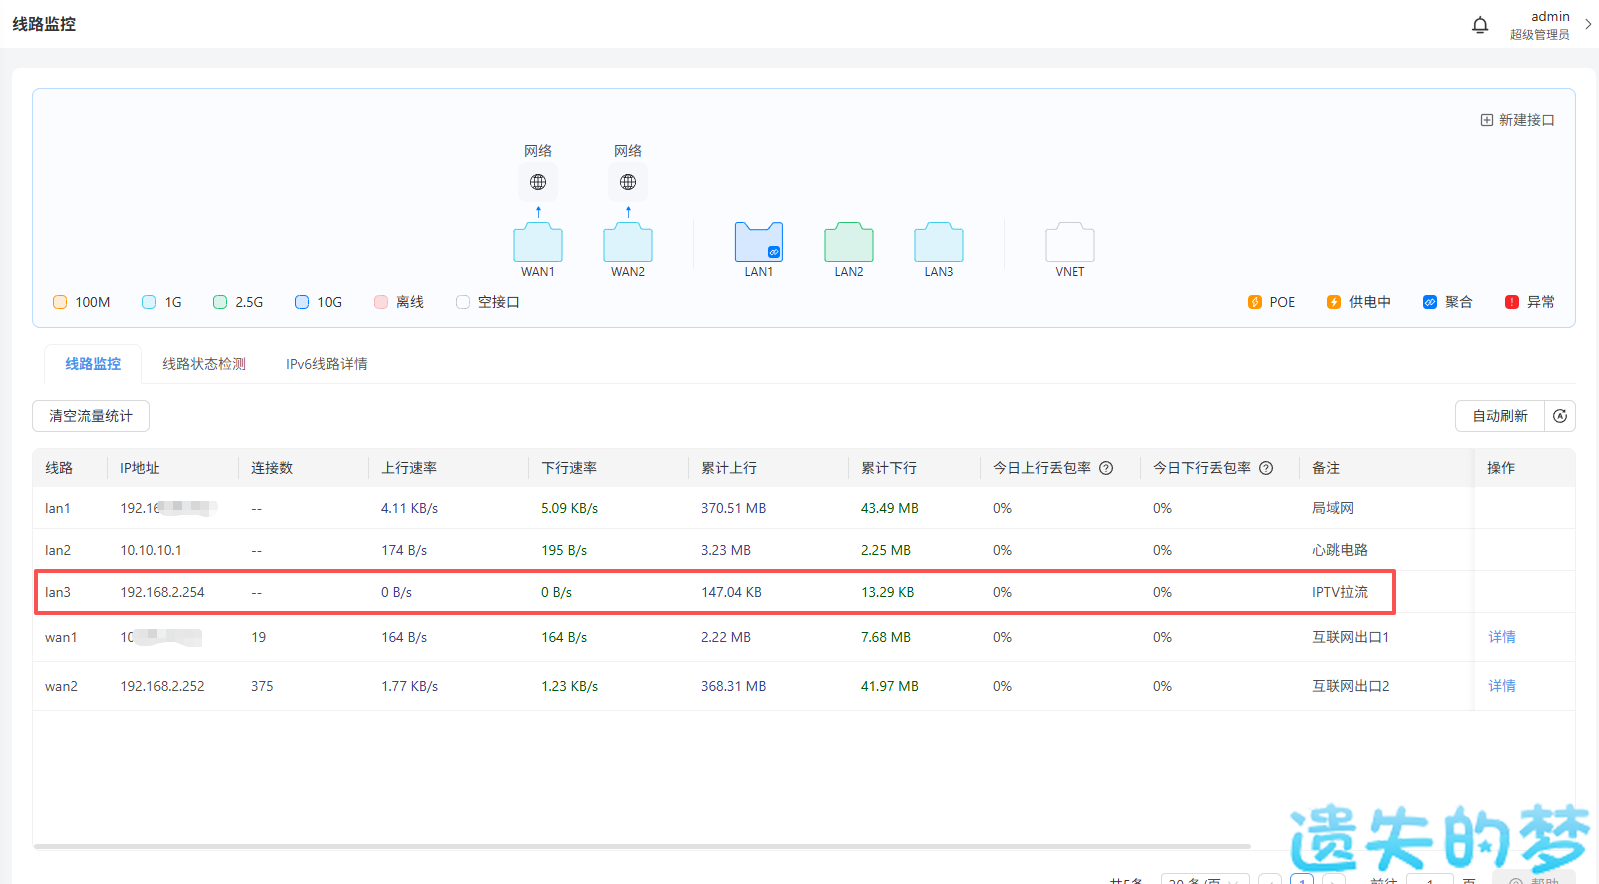
Task: Click the 线路 column header
Action: point(59,468)
